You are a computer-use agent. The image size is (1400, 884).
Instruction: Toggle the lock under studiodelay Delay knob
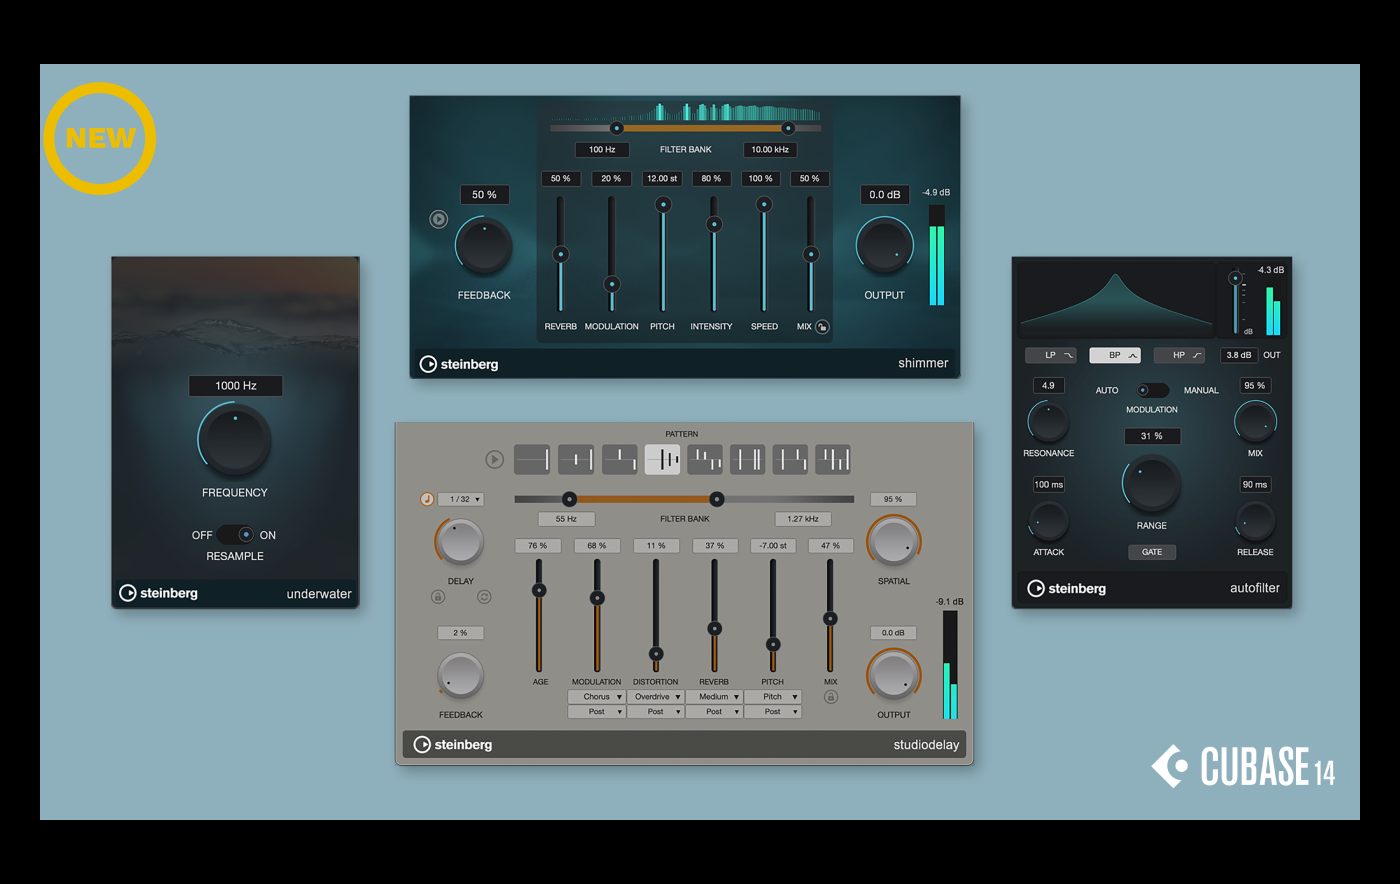[x=438, y=597]
